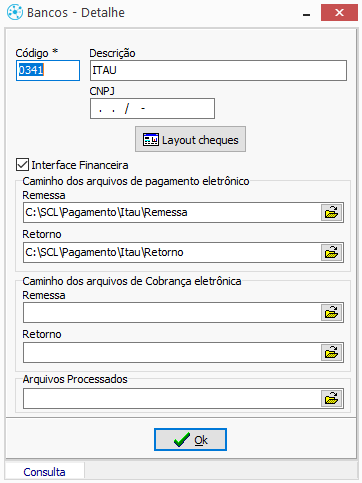Click the empty Arquivos Processados path field
This screenshot has width=362, height=483.
[172, 399]
